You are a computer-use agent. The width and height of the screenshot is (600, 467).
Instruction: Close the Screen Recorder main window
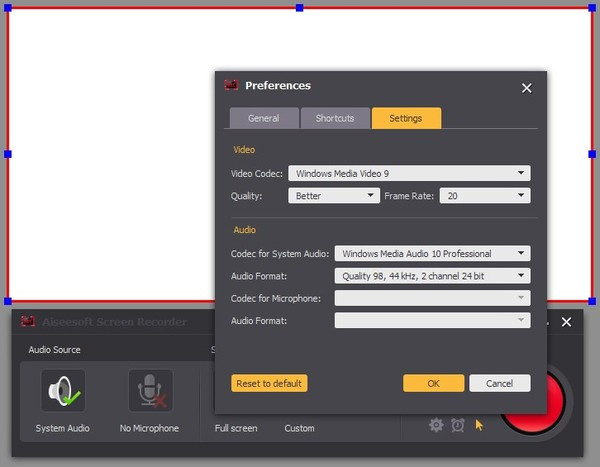pos(566,322)
